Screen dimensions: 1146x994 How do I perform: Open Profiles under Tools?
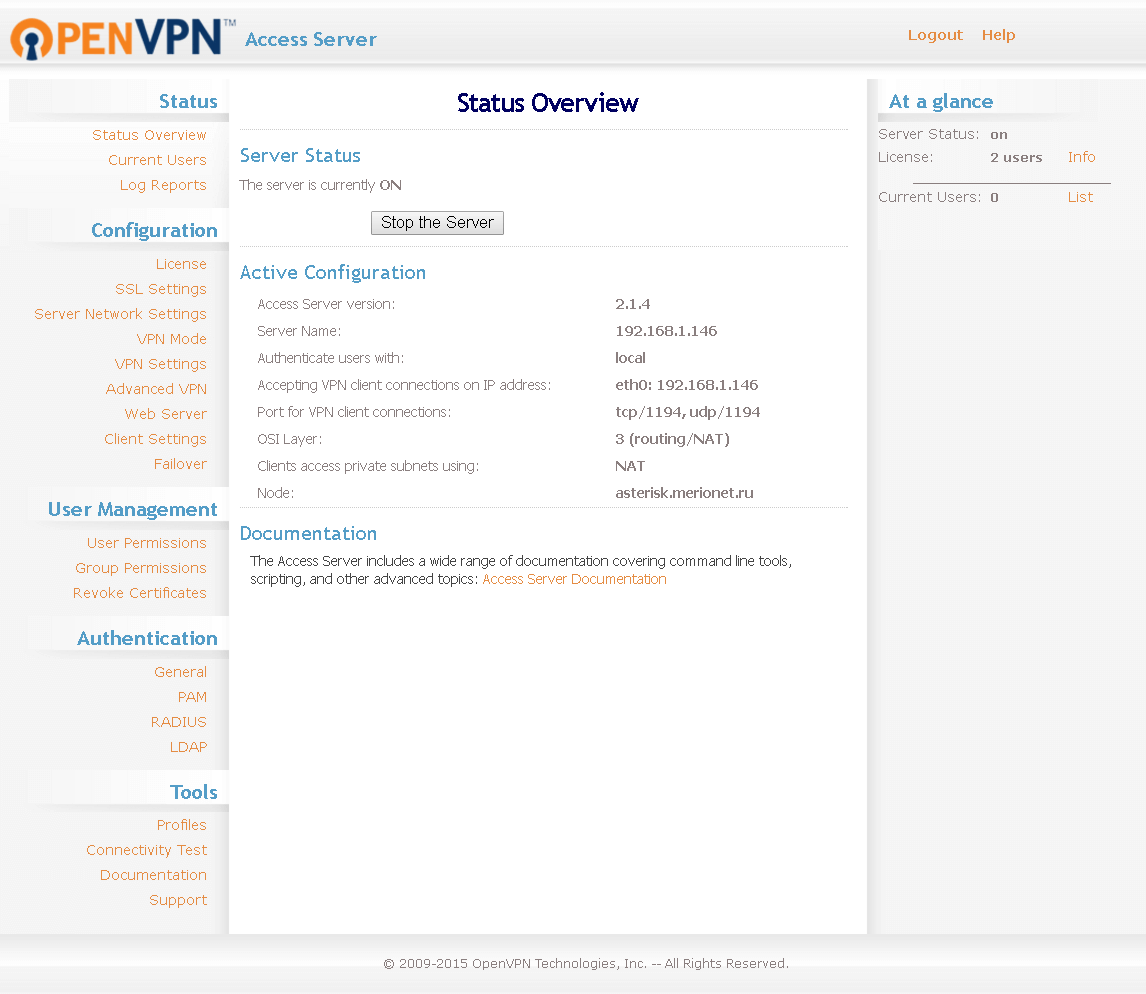(x=181, y=825)
